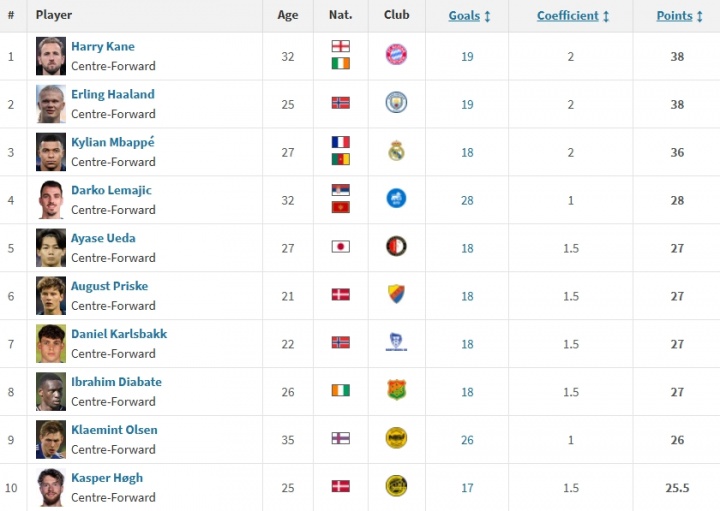
Task: Click Feyenoord club crest for Ayase Ueda
Action: pyautogui.click(x=396, y=247)
